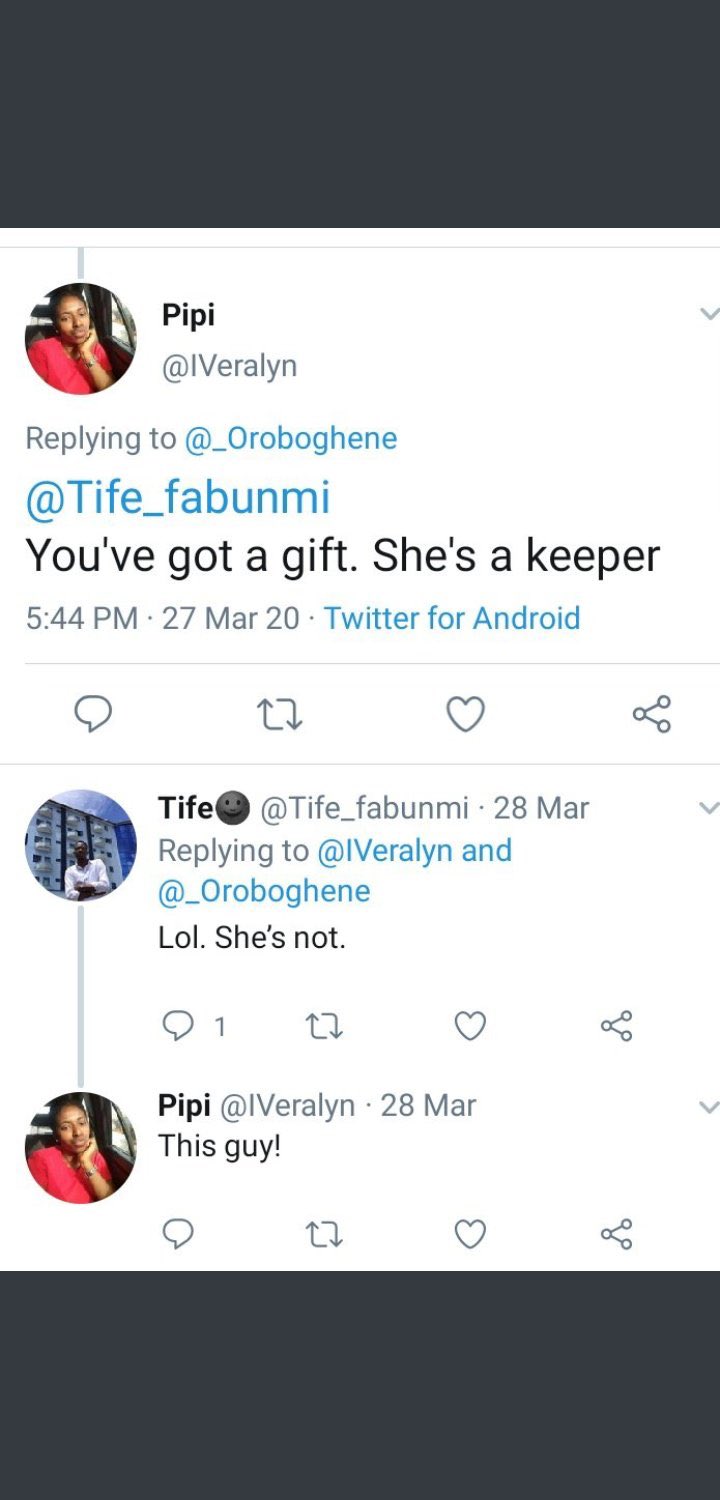Share Tife's "Lol. She's not." reply
Screen dimensions: 720x1500
pos(617,1026)
